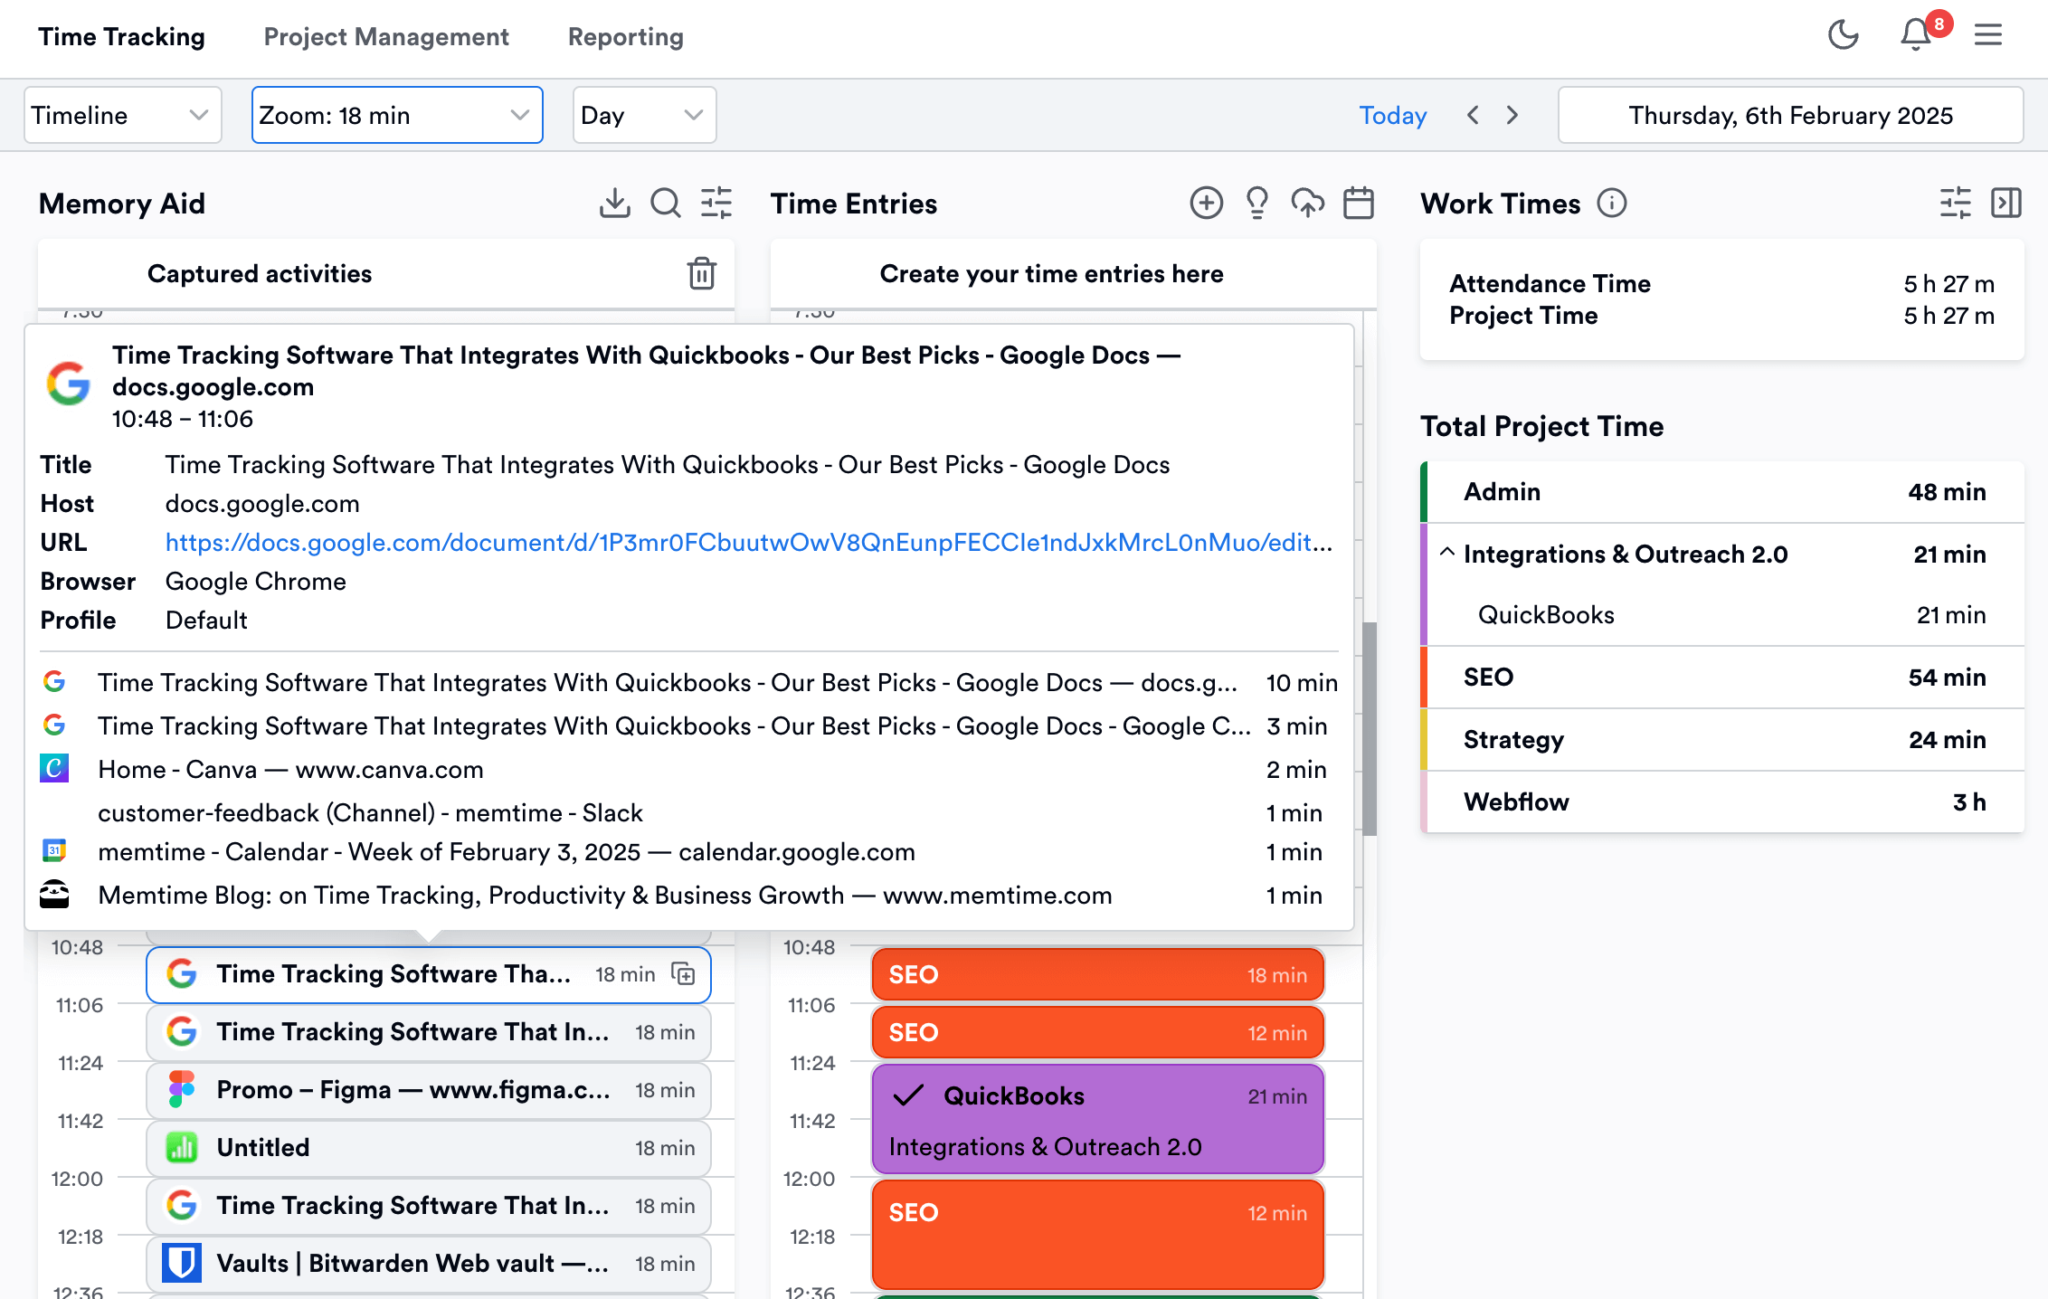Open the Timeline view dropdown
The height and width of the screenshot is (1299, 2048).
coord(122,115)
